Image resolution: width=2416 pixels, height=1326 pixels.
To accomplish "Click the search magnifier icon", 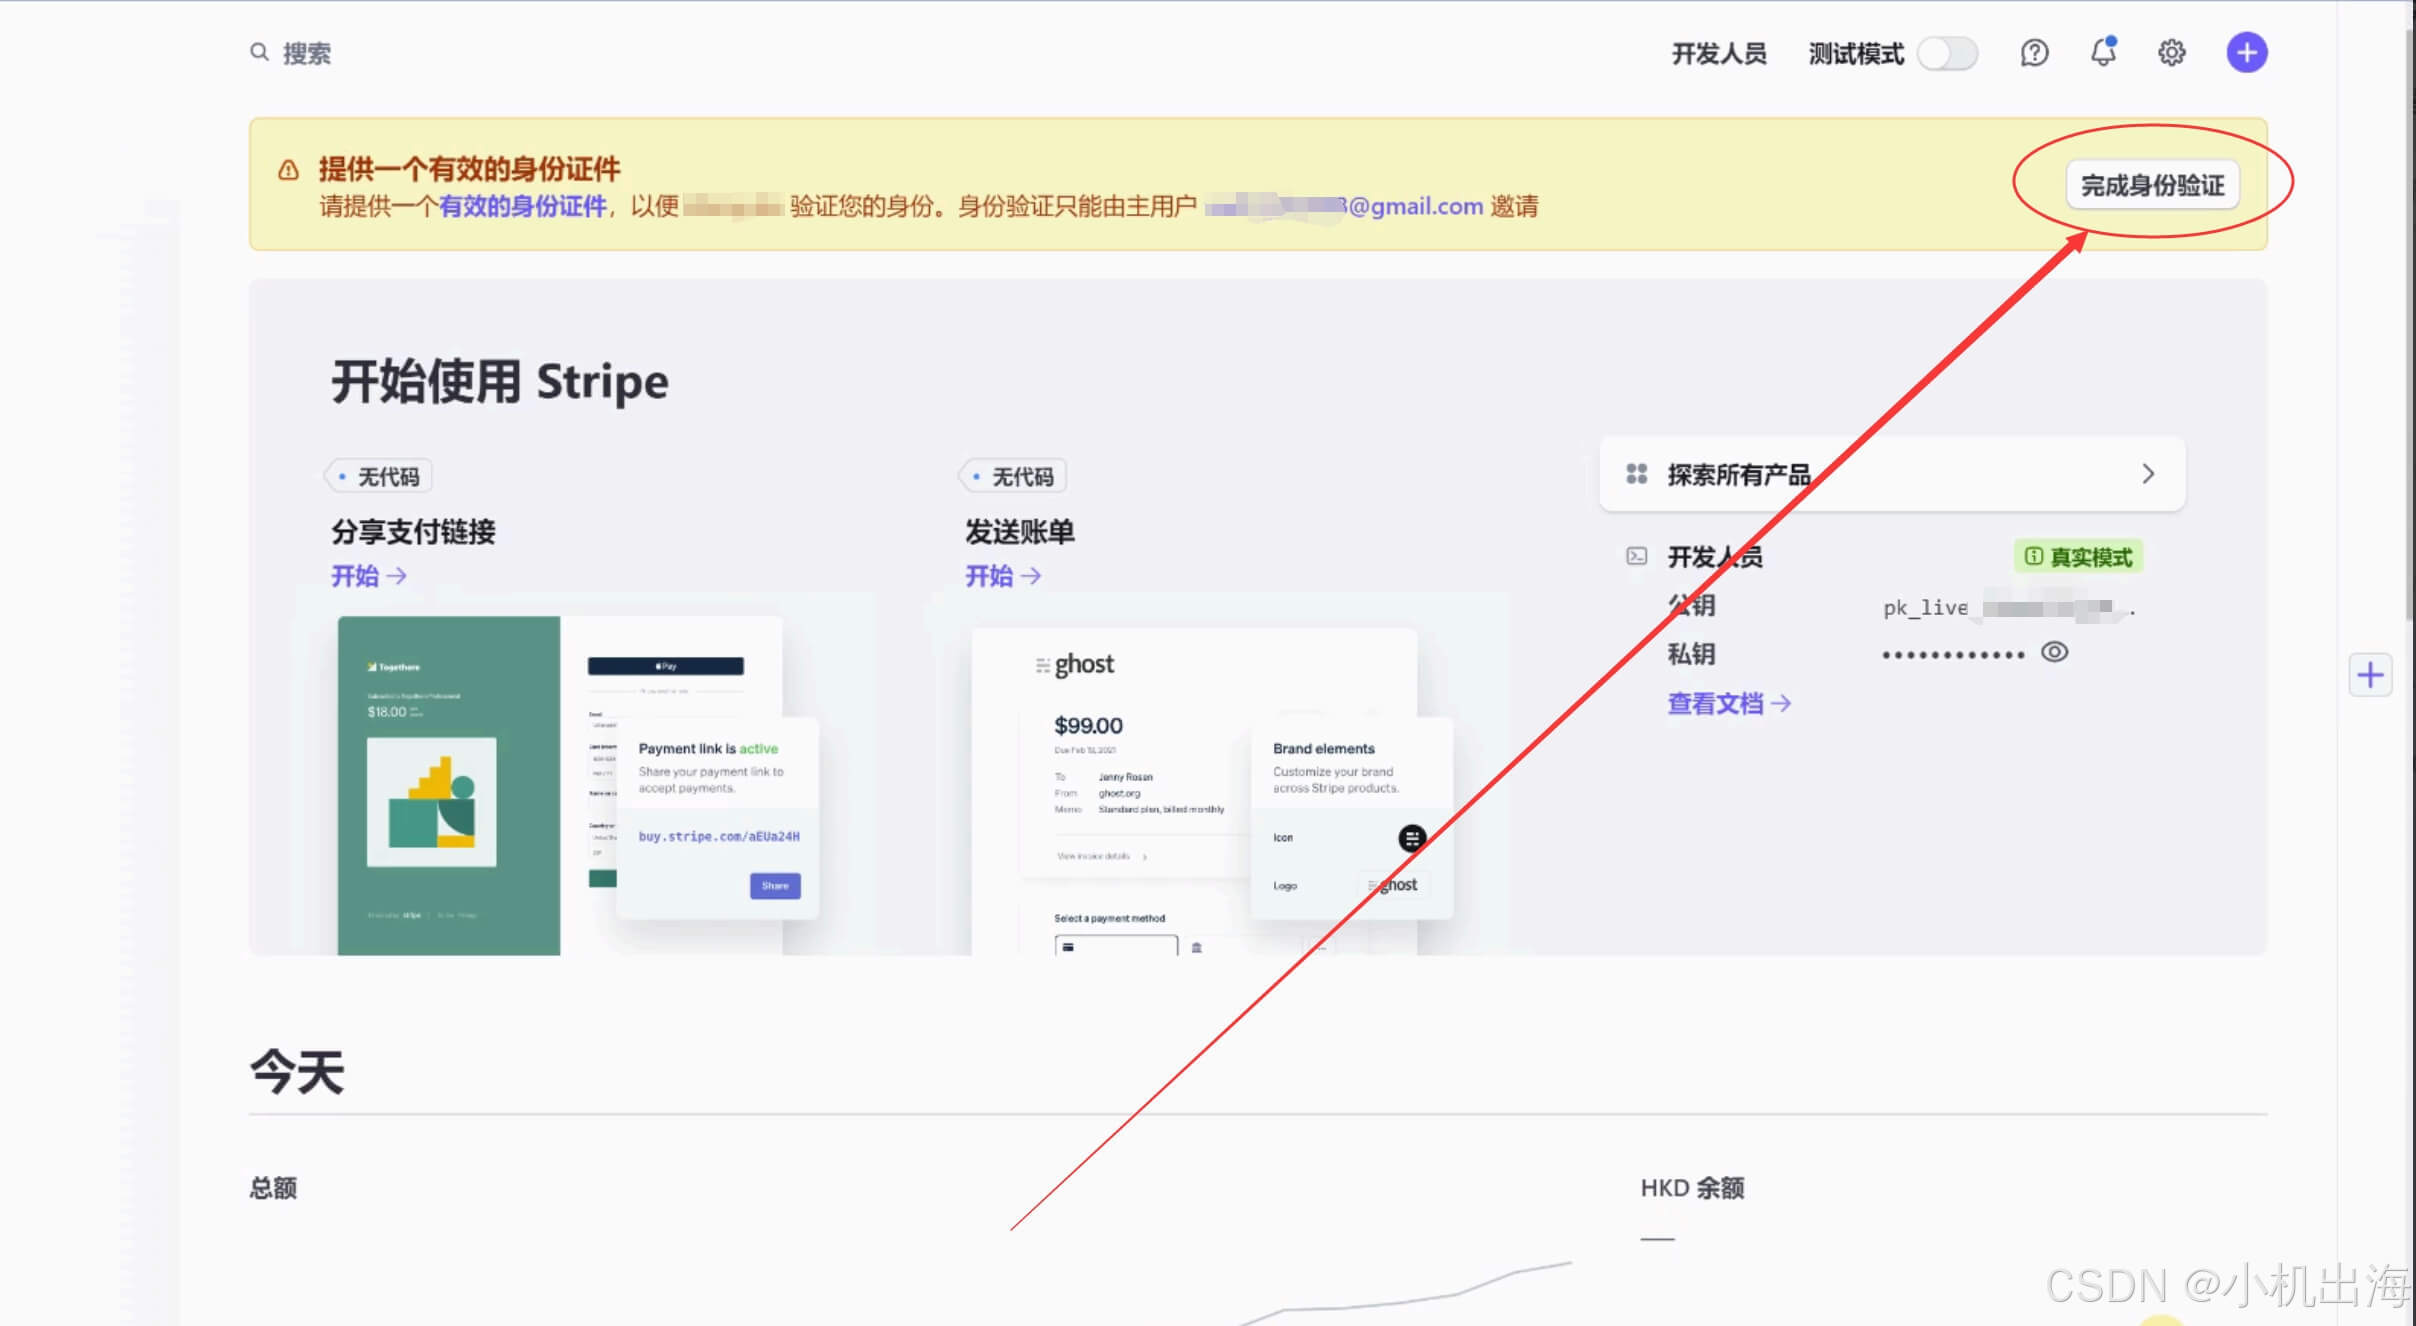I will pyautogui.click(x=259, y=52).
